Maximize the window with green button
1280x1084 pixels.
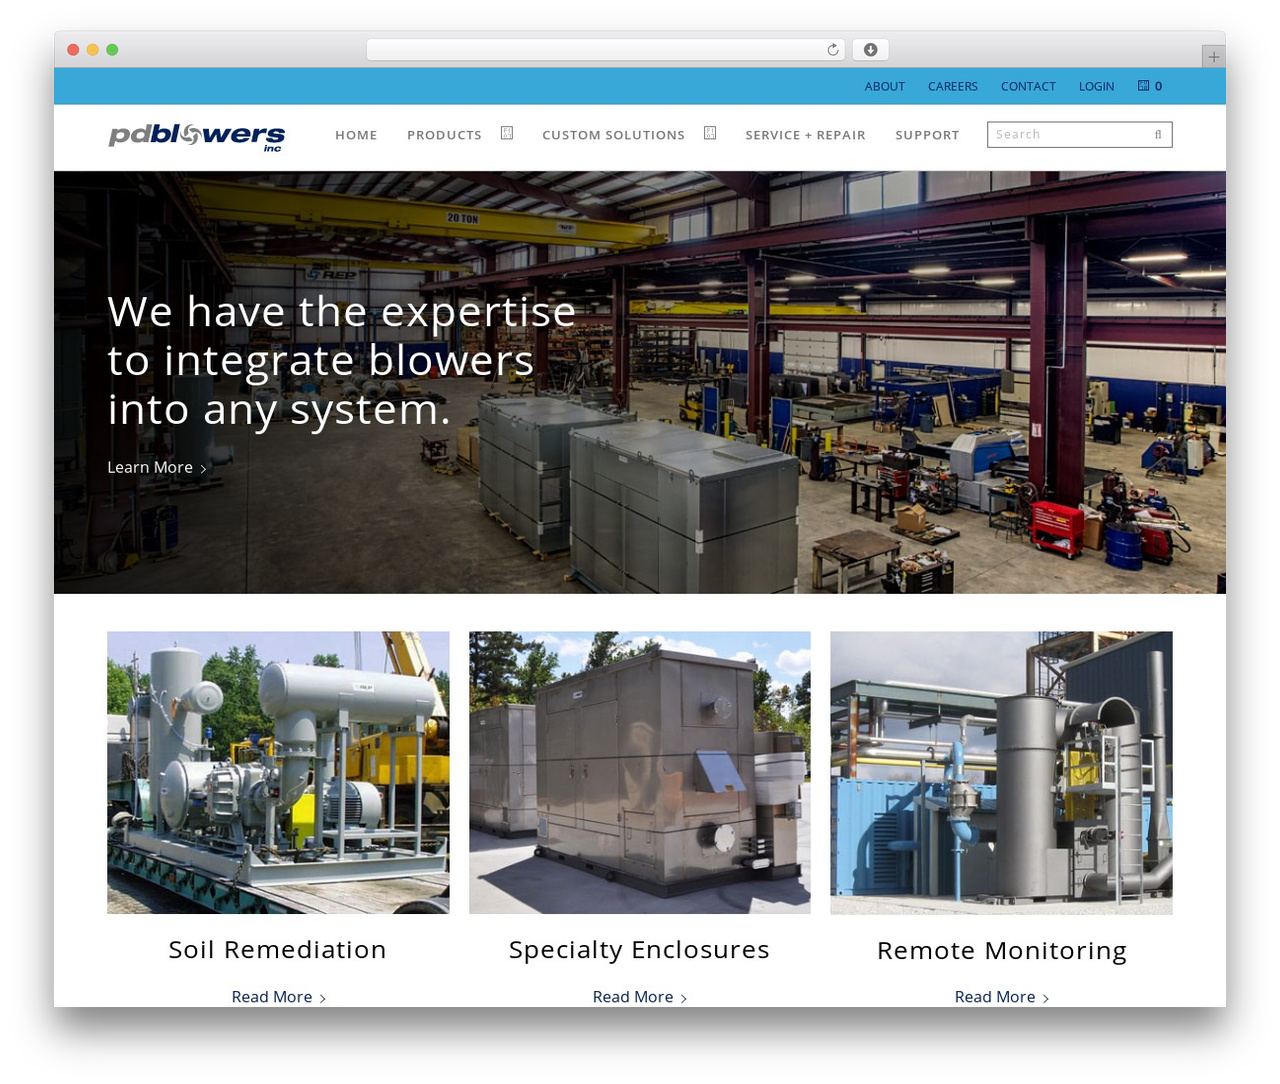click(x=112, y=50)
